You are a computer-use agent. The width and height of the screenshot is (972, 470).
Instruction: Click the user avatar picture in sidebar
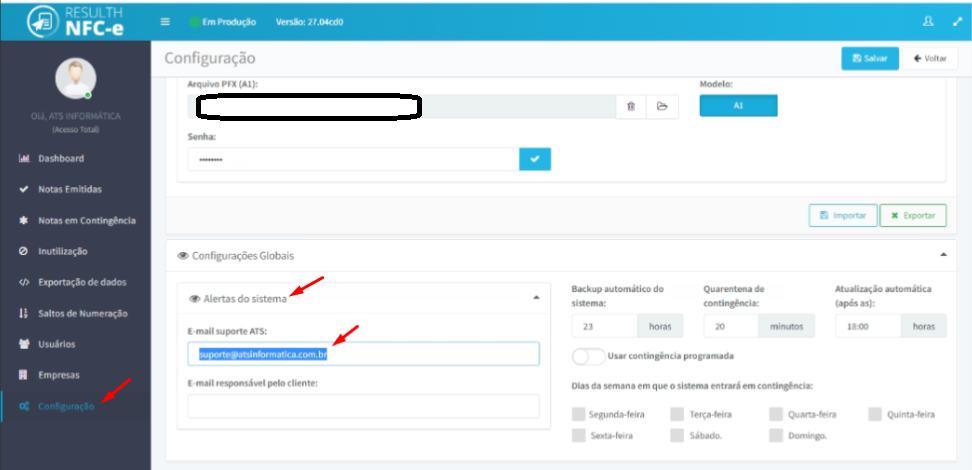point(76,79)
